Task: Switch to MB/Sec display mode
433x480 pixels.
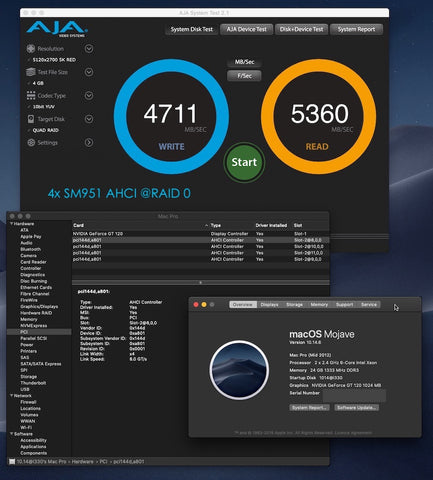Action: (x=244, y=62)
